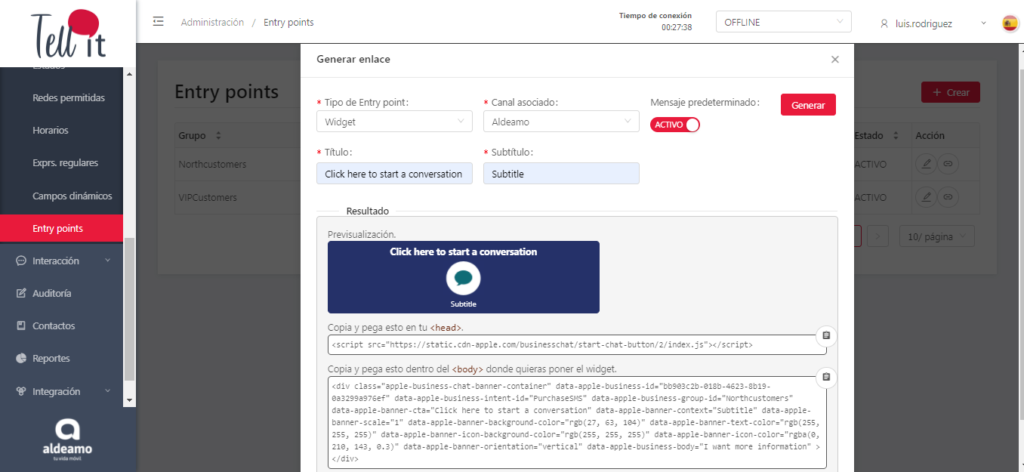Toggle Mensaje predeterminado ACTIVO switch
The image size is (1024, 472).
(674, 124)
